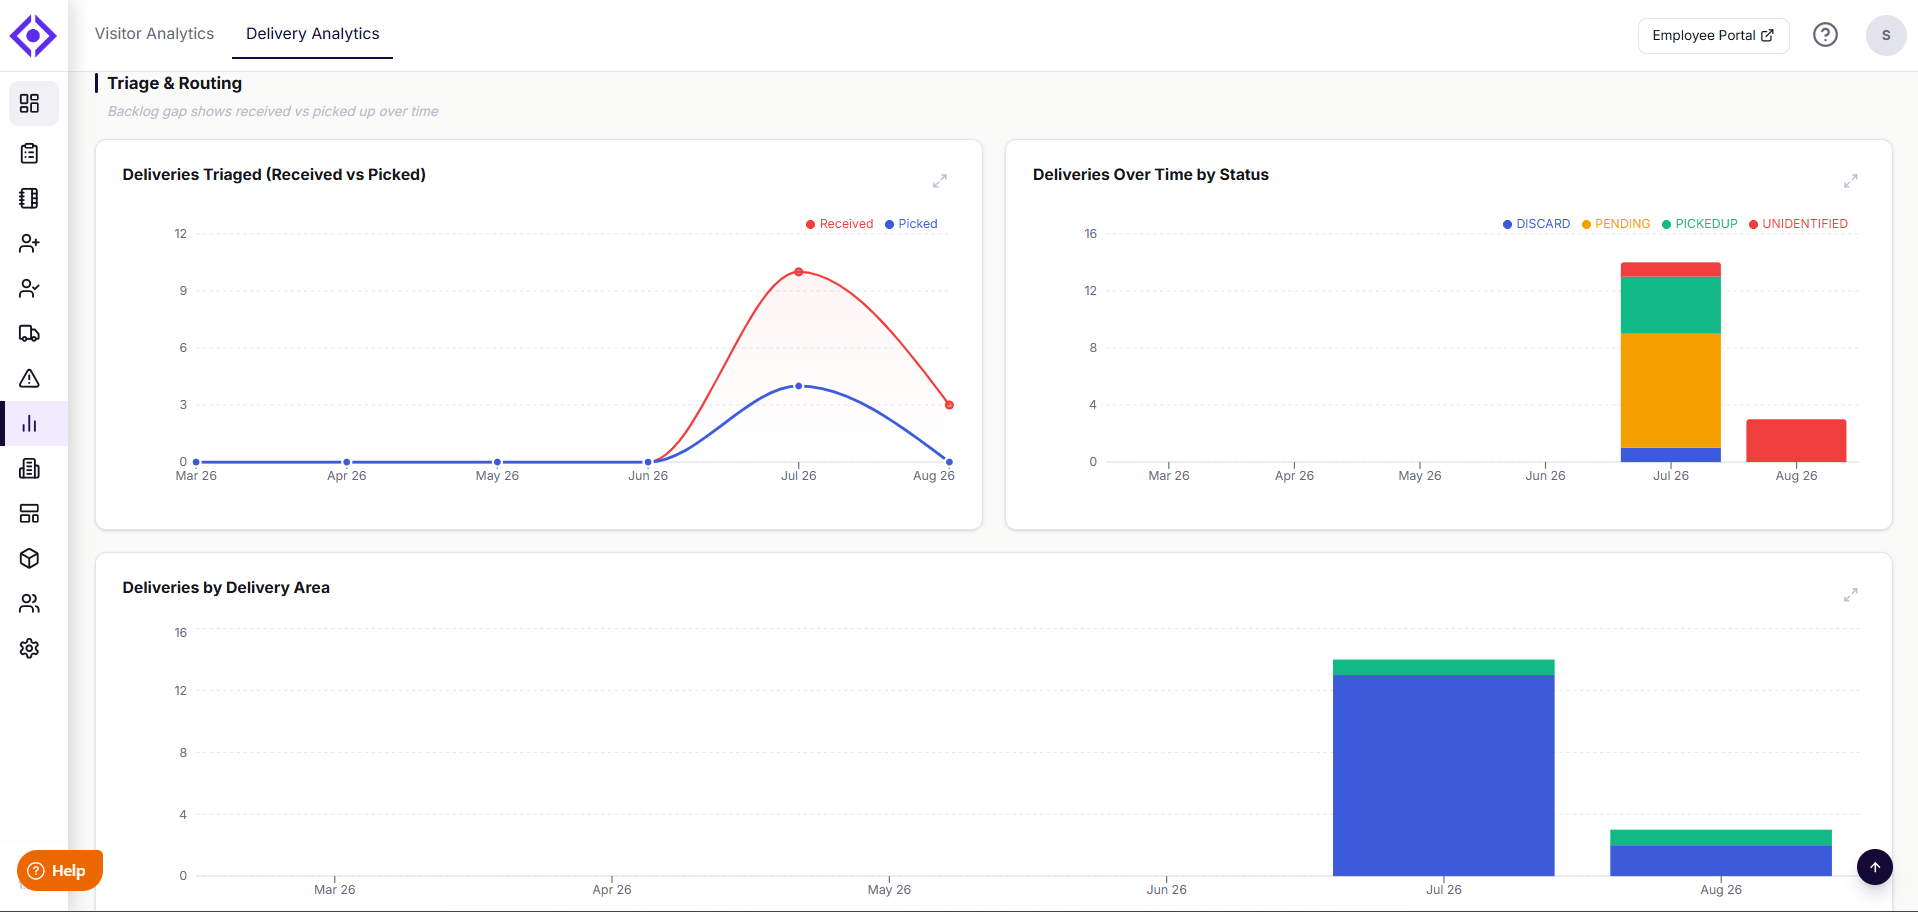The image size is (1918, 912).
Task: Switch to the Visitor Analytics tab
Action: 154,34
